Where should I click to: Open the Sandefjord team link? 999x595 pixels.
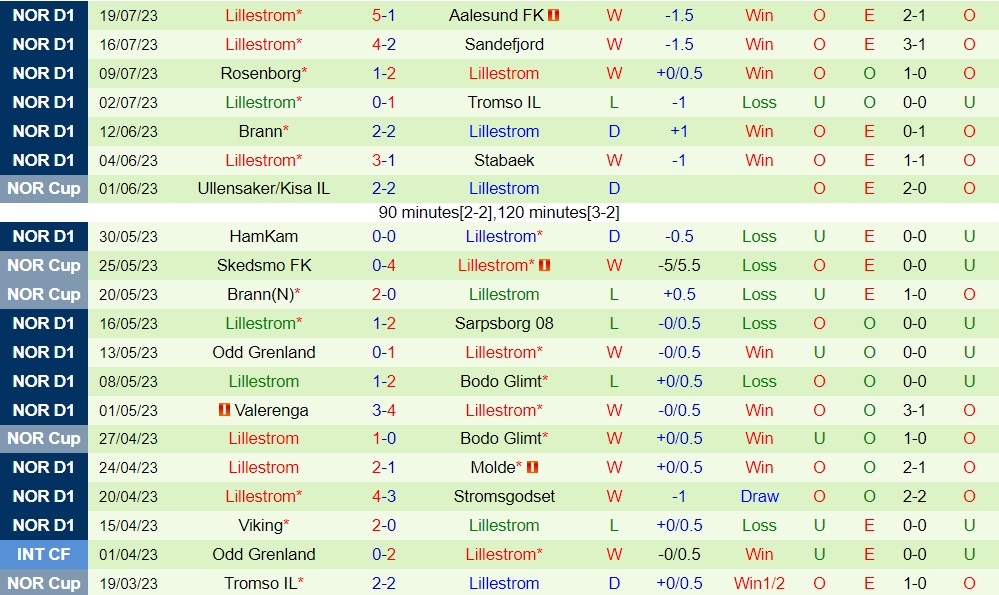[x=504, y=45]
